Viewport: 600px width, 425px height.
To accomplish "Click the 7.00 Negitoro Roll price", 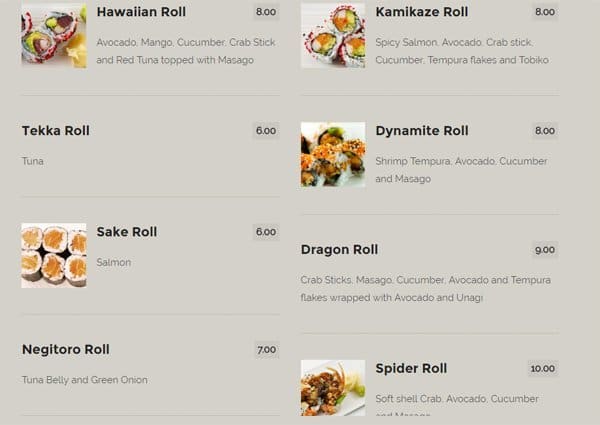I will pyautogui.click(x=266, y=350).
